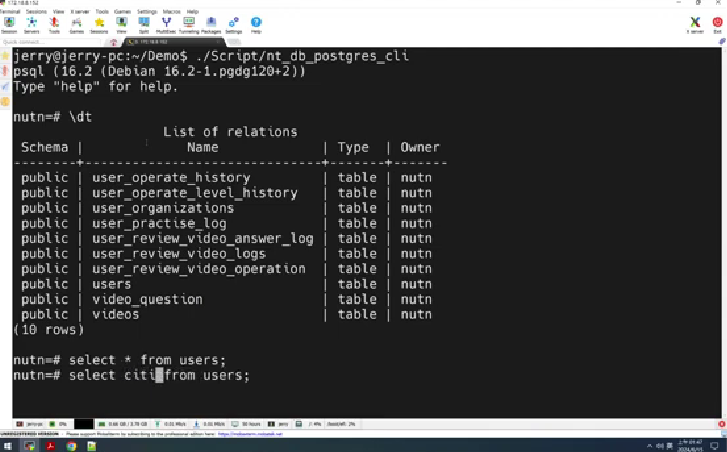
Task: Open Adobe Acrobat from taskbar
Action: point(50,446)
